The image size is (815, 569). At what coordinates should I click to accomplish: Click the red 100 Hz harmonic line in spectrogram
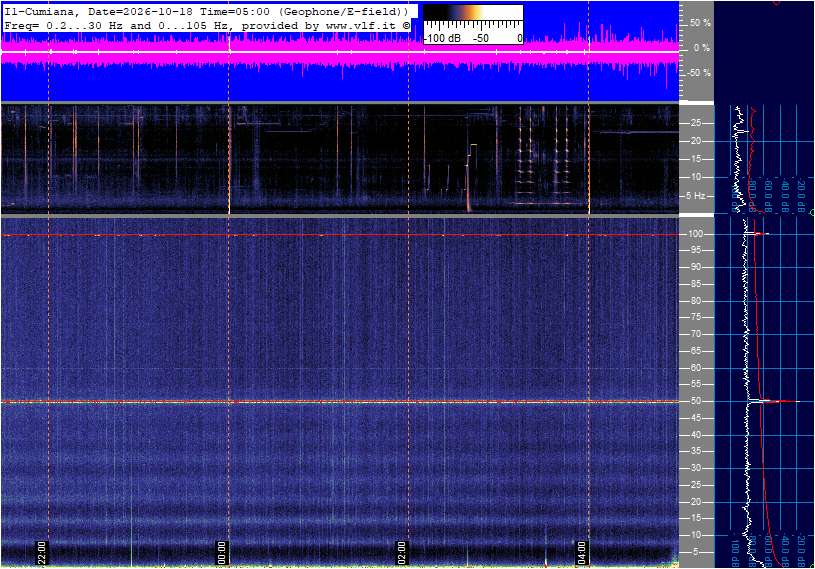339,235
